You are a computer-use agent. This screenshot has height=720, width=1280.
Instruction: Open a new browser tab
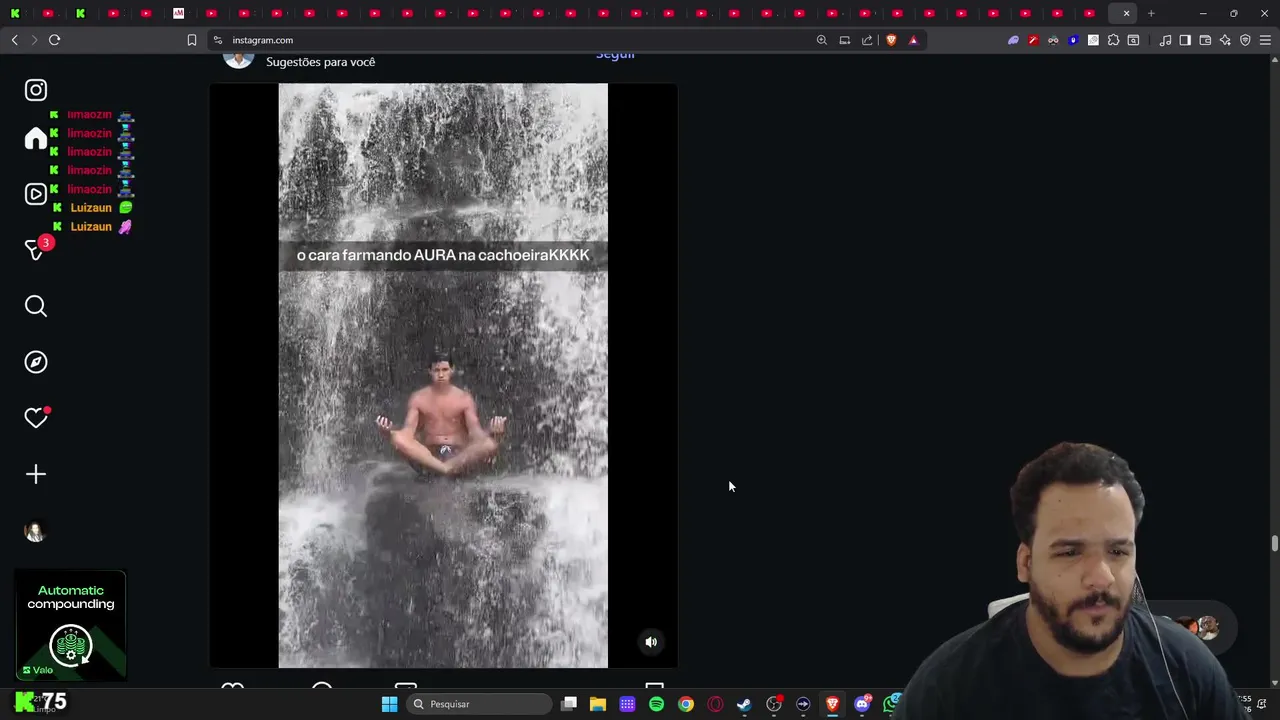[1151, 13]
